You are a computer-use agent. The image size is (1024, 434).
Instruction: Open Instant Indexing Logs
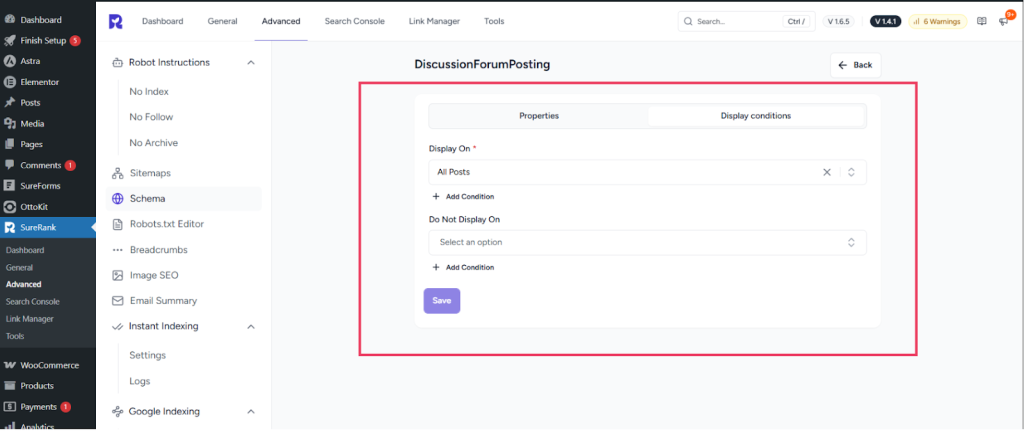(140, 381)
